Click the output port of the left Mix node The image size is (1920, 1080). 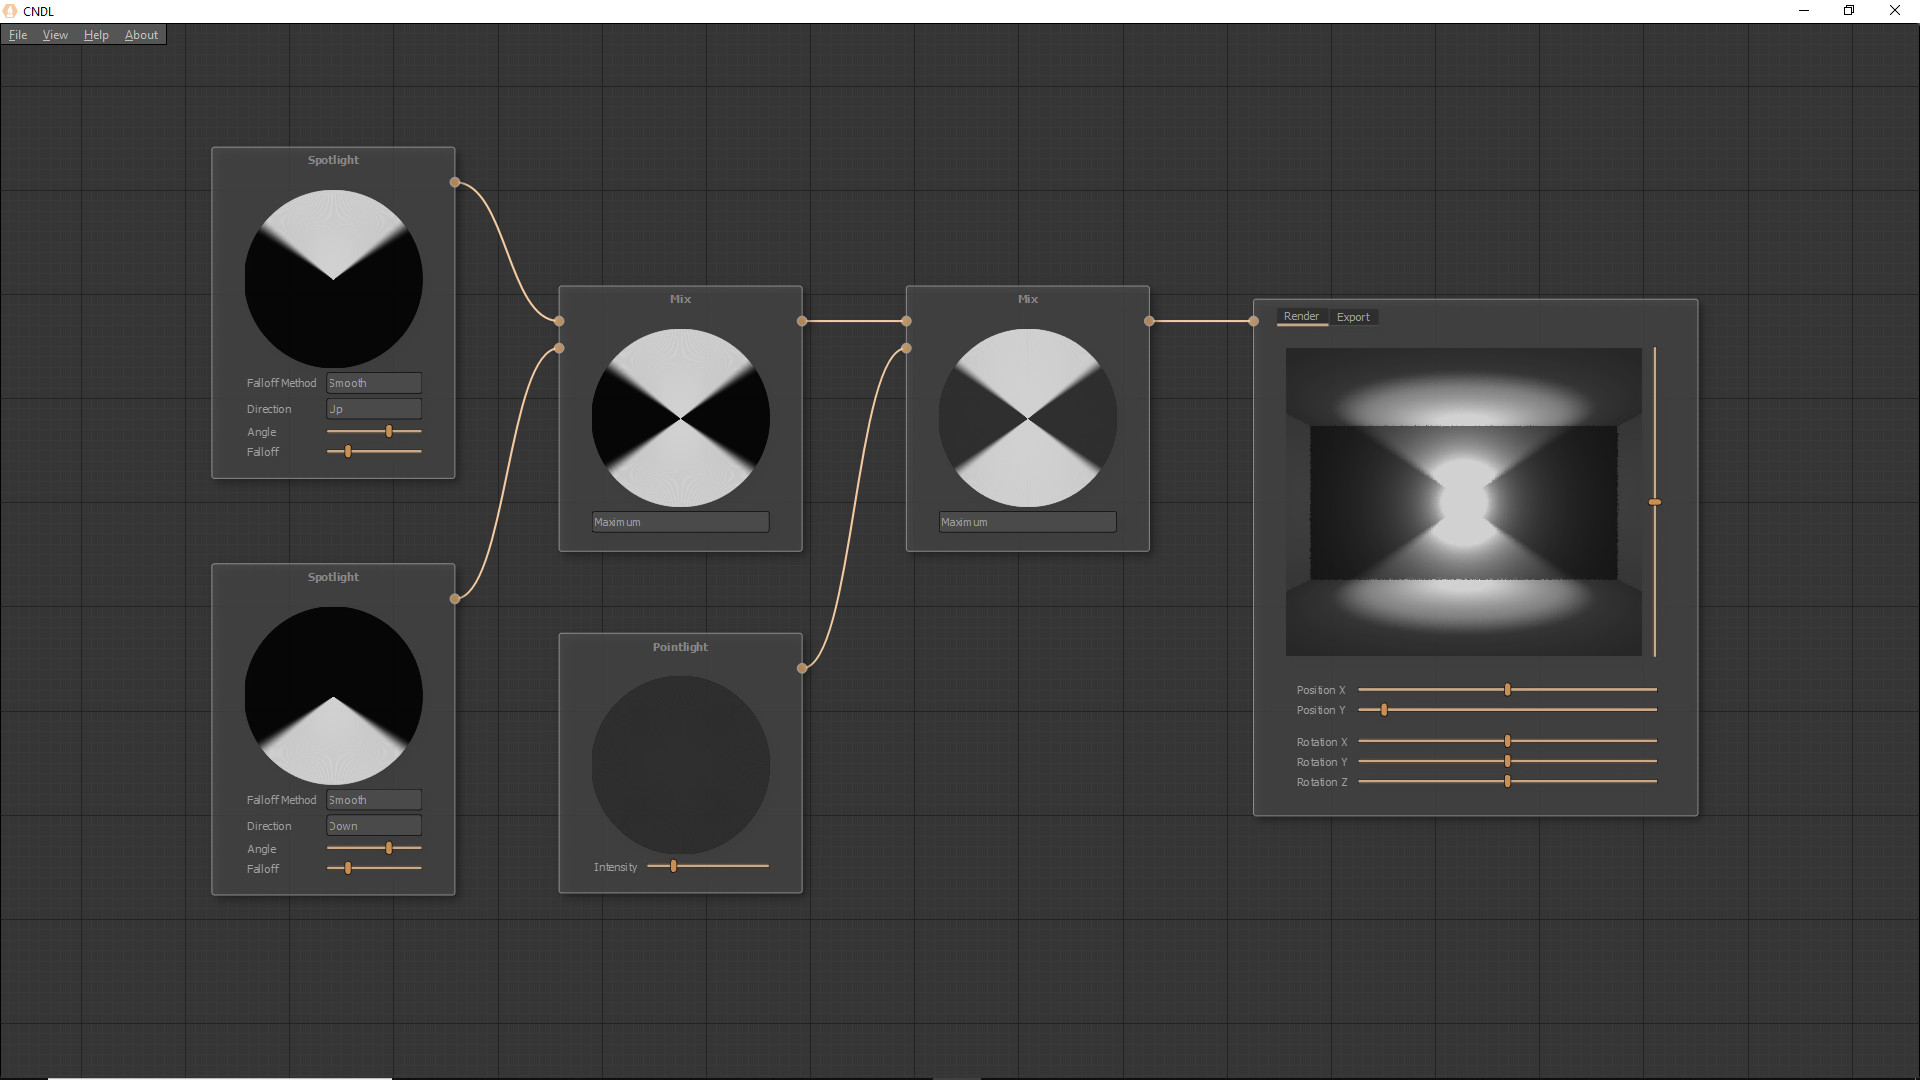pyautogui.click(x=801, y=321)
